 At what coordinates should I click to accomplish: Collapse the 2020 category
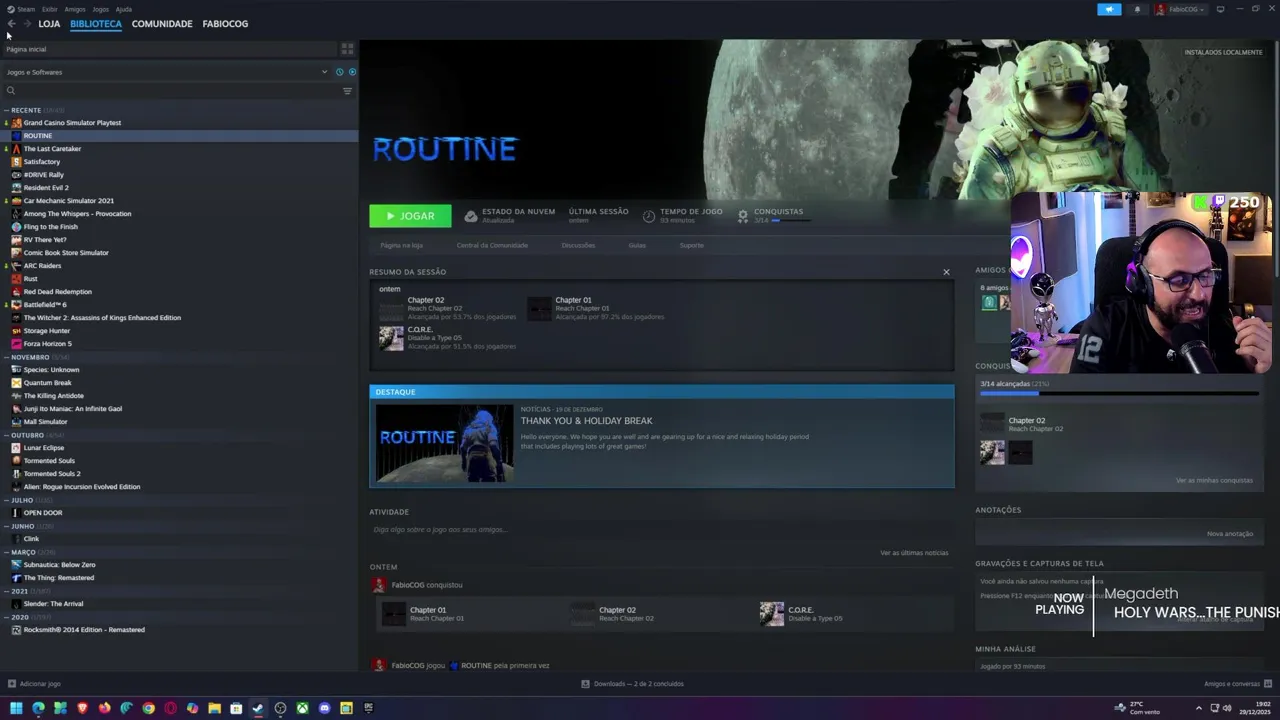tap(7, 617)
